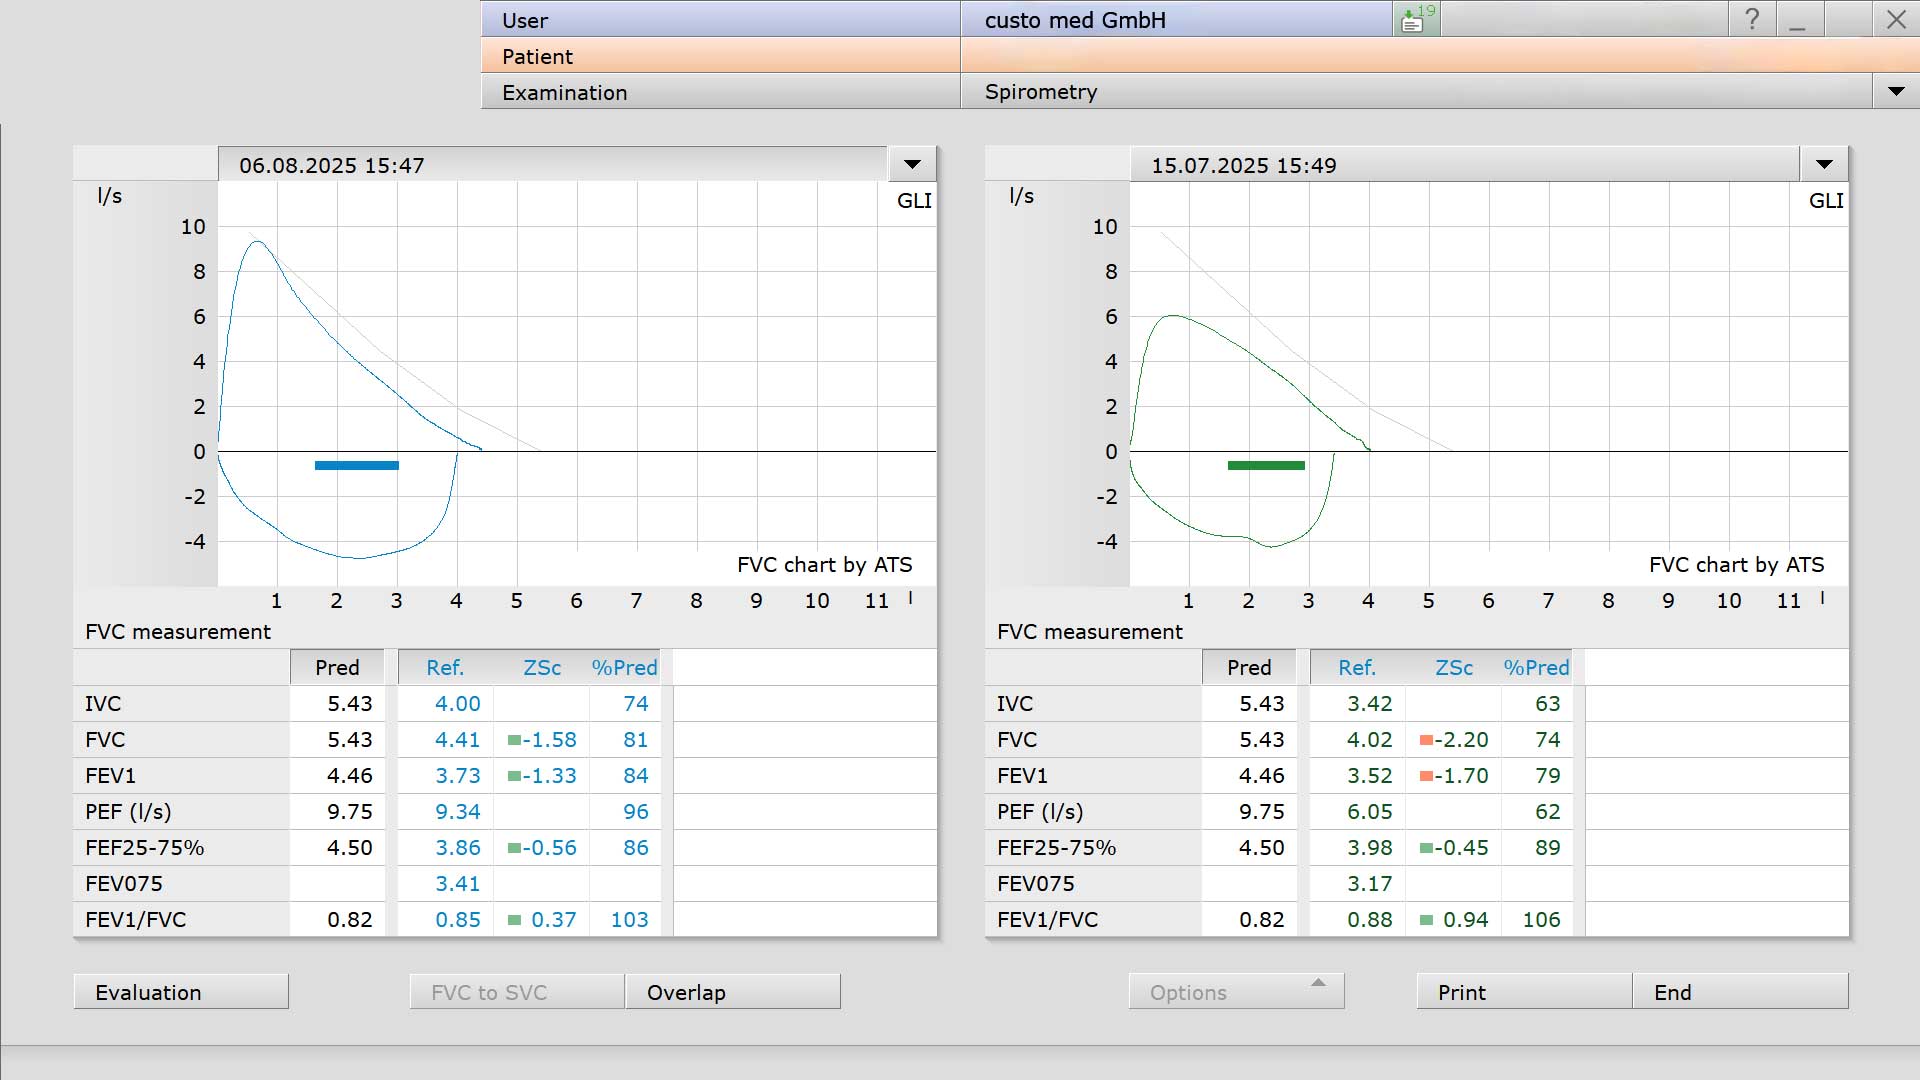Click the blue measurement bar in left chart
Viewport: 1920px width, 1080px height.
click(357, 465)
